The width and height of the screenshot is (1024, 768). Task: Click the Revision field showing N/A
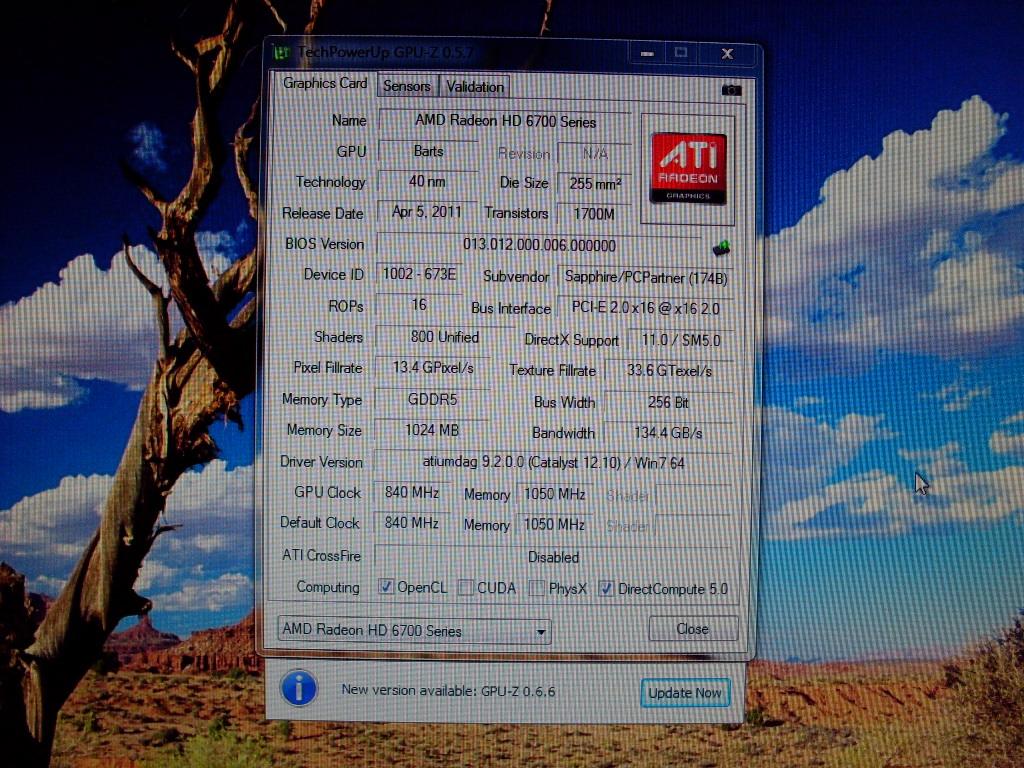pyautogui.click(x=595, y=154)
